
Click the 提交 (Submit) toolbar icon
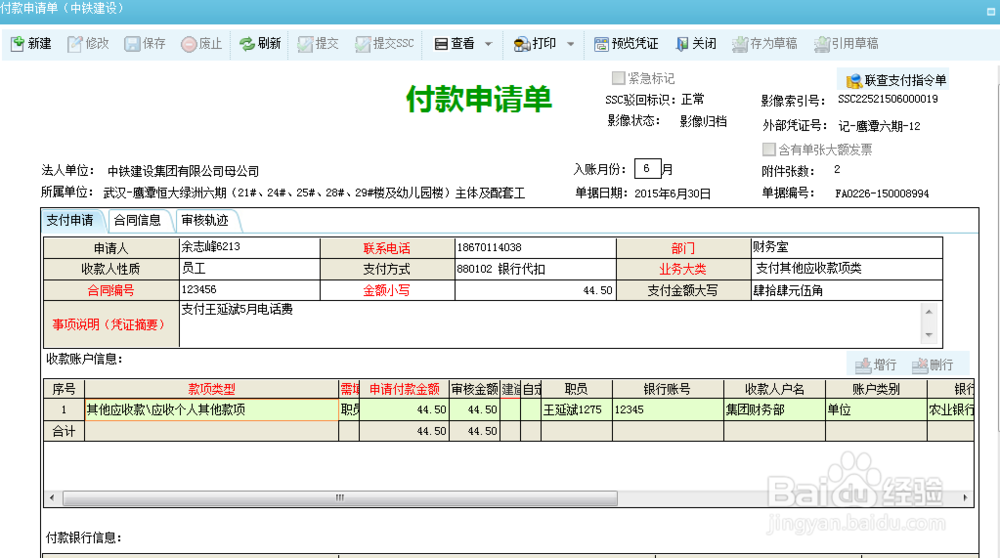point(305,43)
